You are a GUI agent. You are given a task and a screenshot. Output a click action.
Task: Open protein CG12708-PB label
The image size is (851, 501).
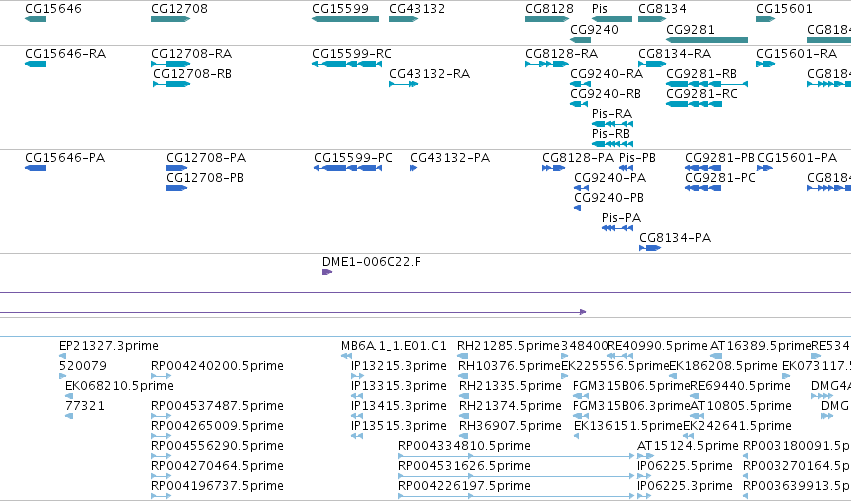[205, 178]
